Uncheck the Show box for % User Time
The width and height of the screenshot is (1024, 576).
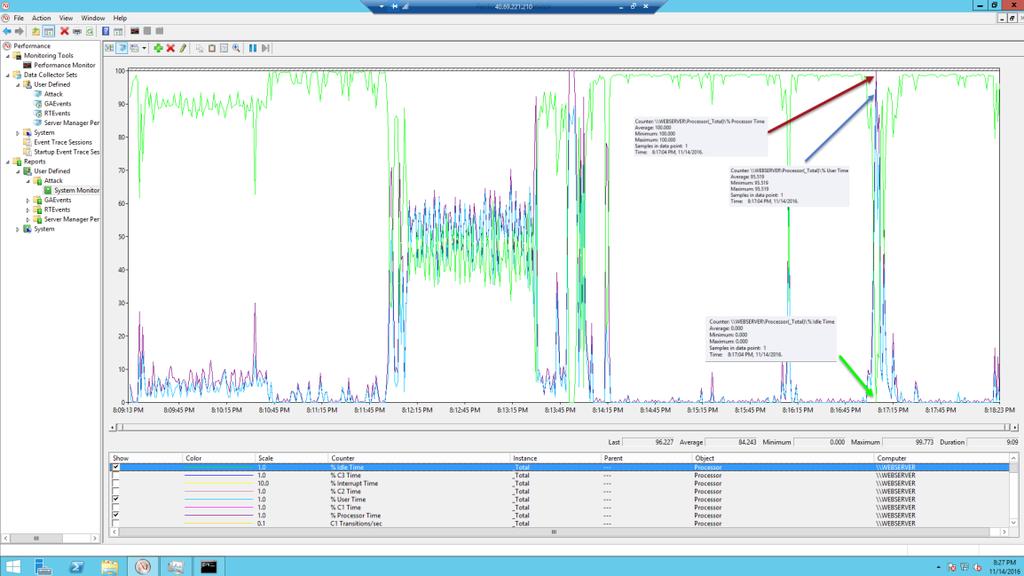116,500
